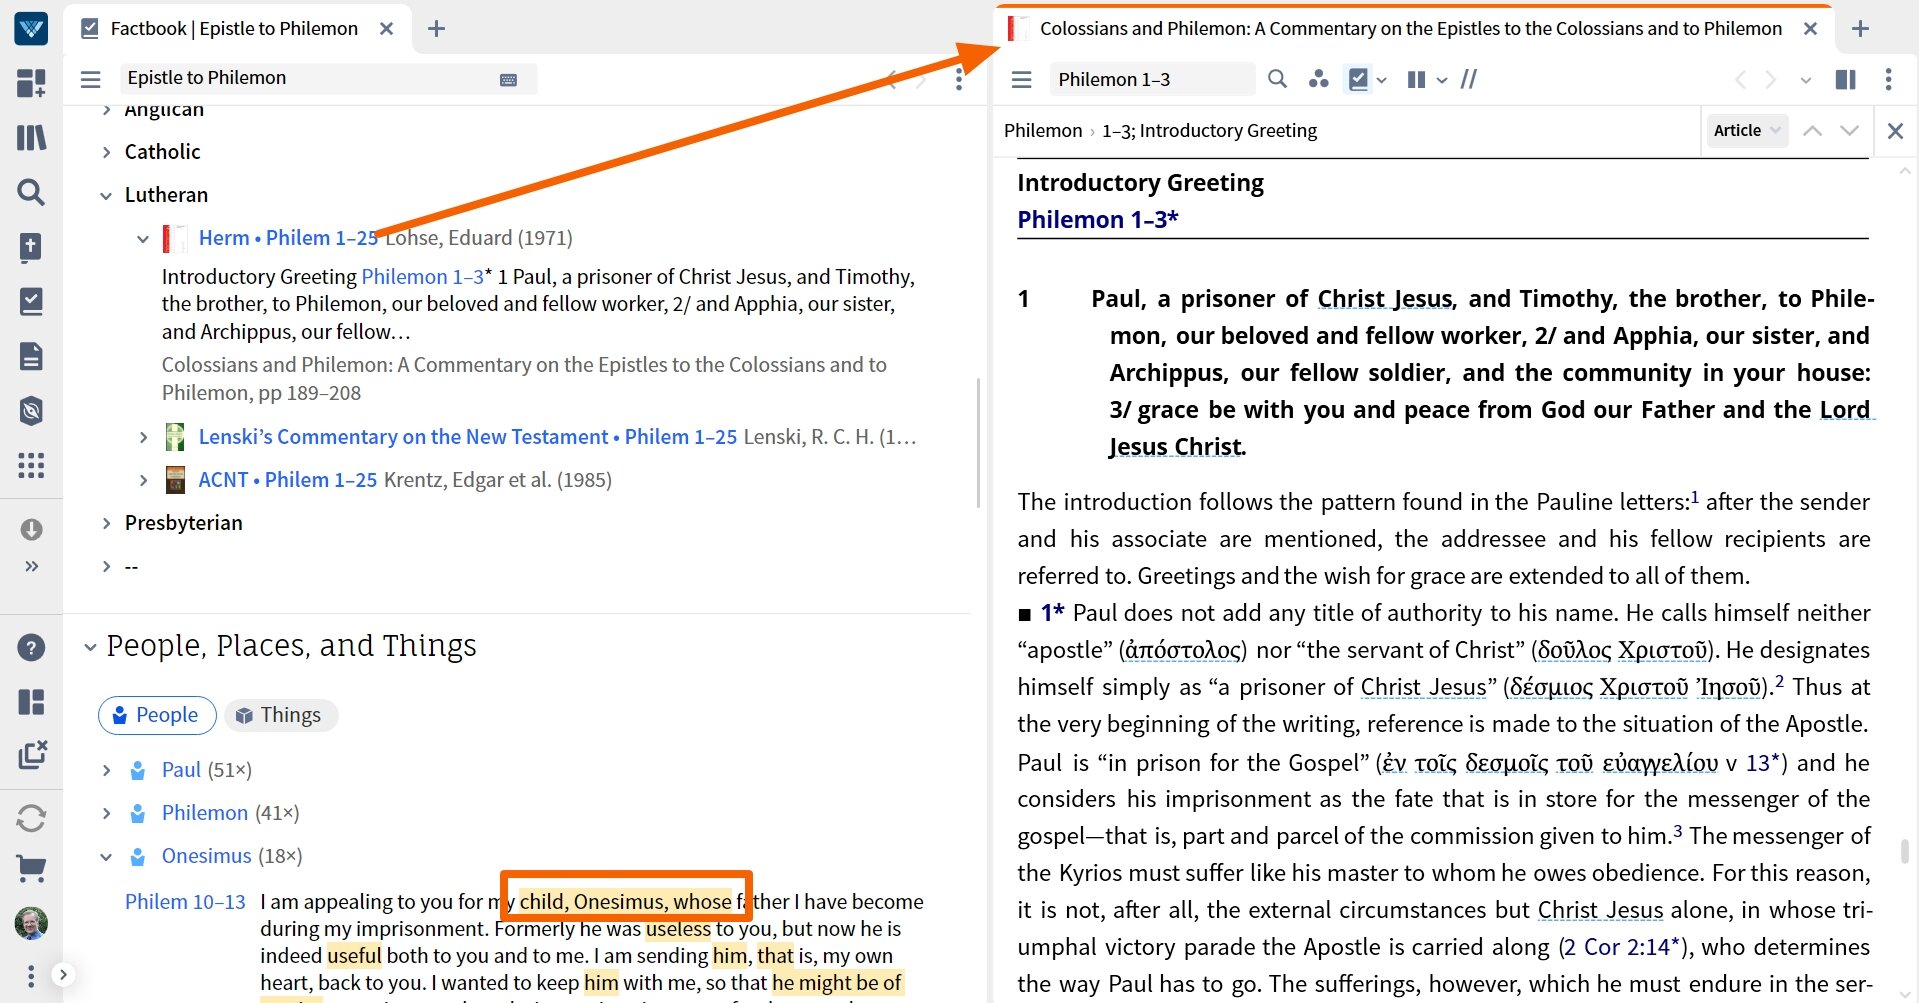Viewport: 1919px width, 1003px height.
Task: Open the Guides compass-shield icon
Action: coord(31,410)
